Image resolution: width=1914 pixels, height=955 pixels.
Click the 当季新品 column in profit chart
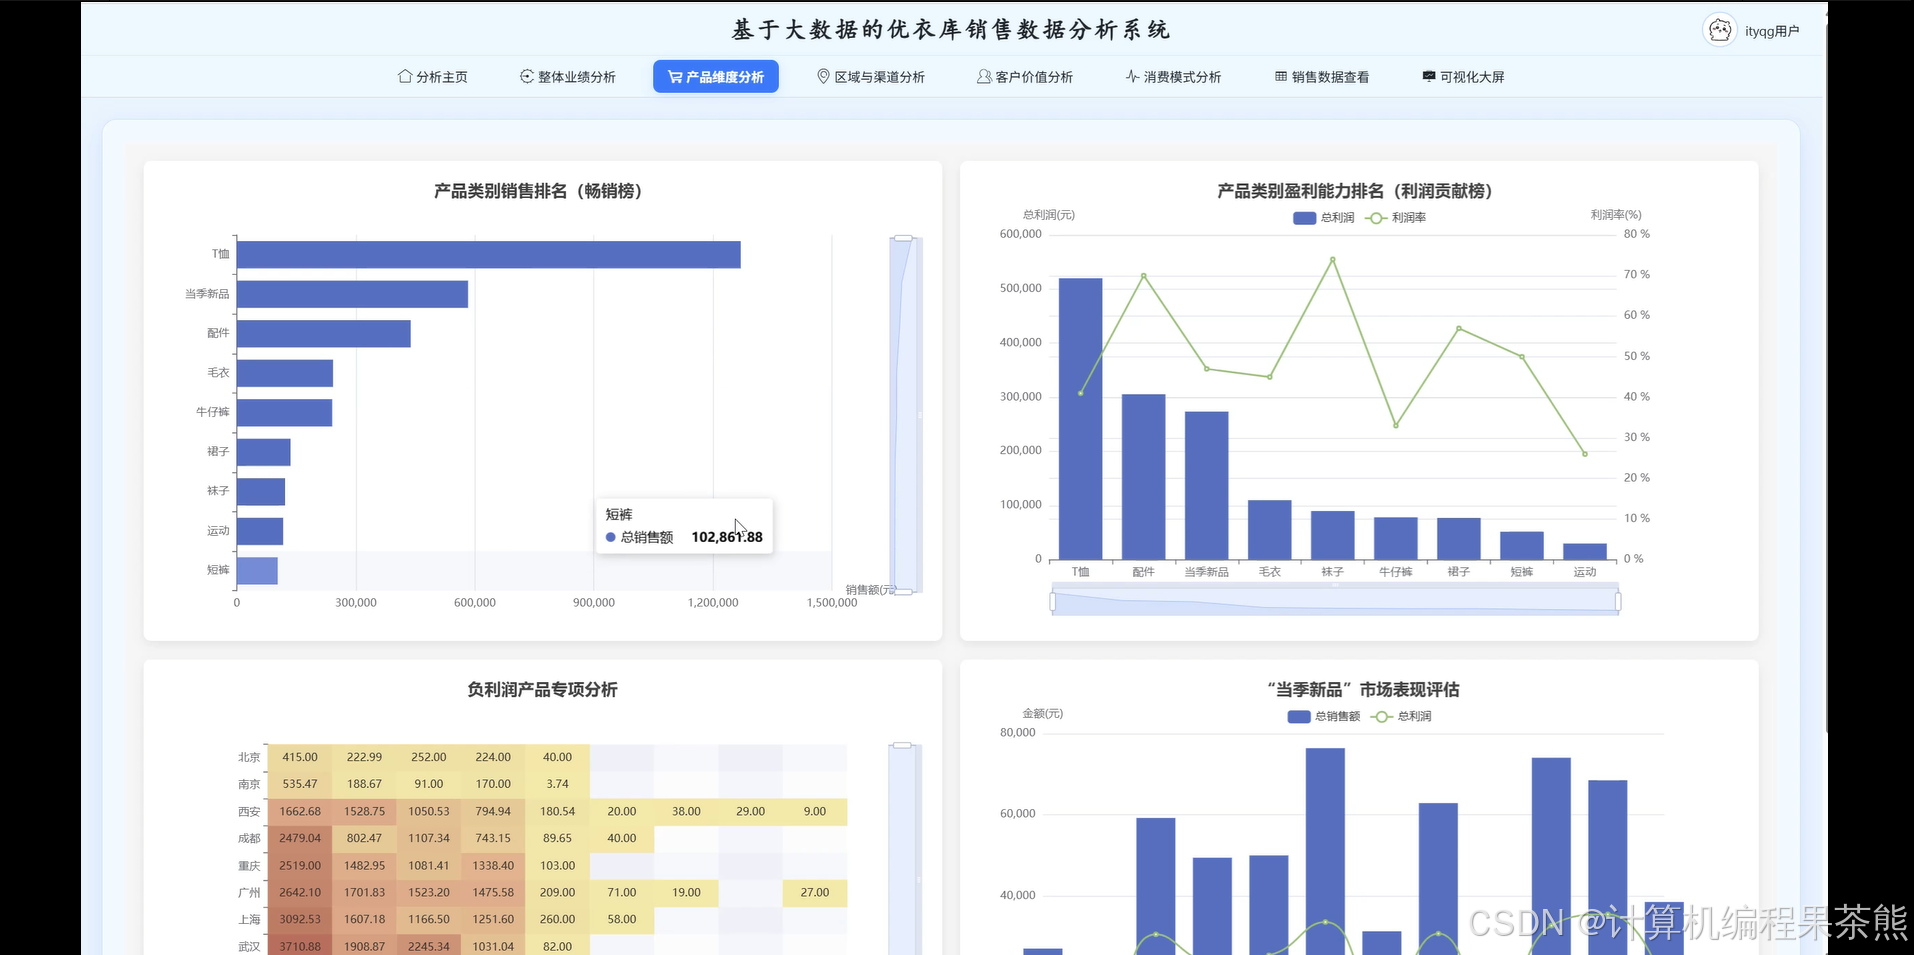[x=1207, y=486]
